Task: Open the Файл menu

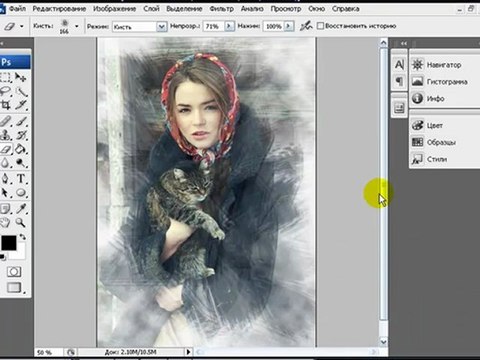Action: 17,9
